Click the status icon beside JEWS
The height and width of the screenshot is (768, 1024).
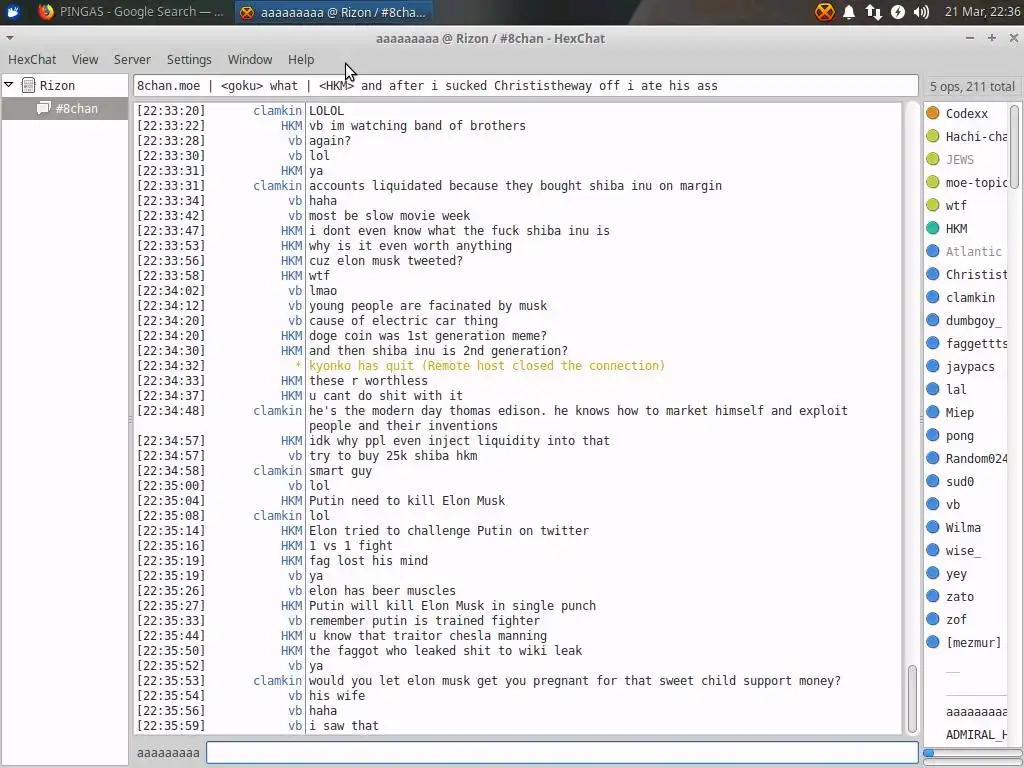point(933,159)
